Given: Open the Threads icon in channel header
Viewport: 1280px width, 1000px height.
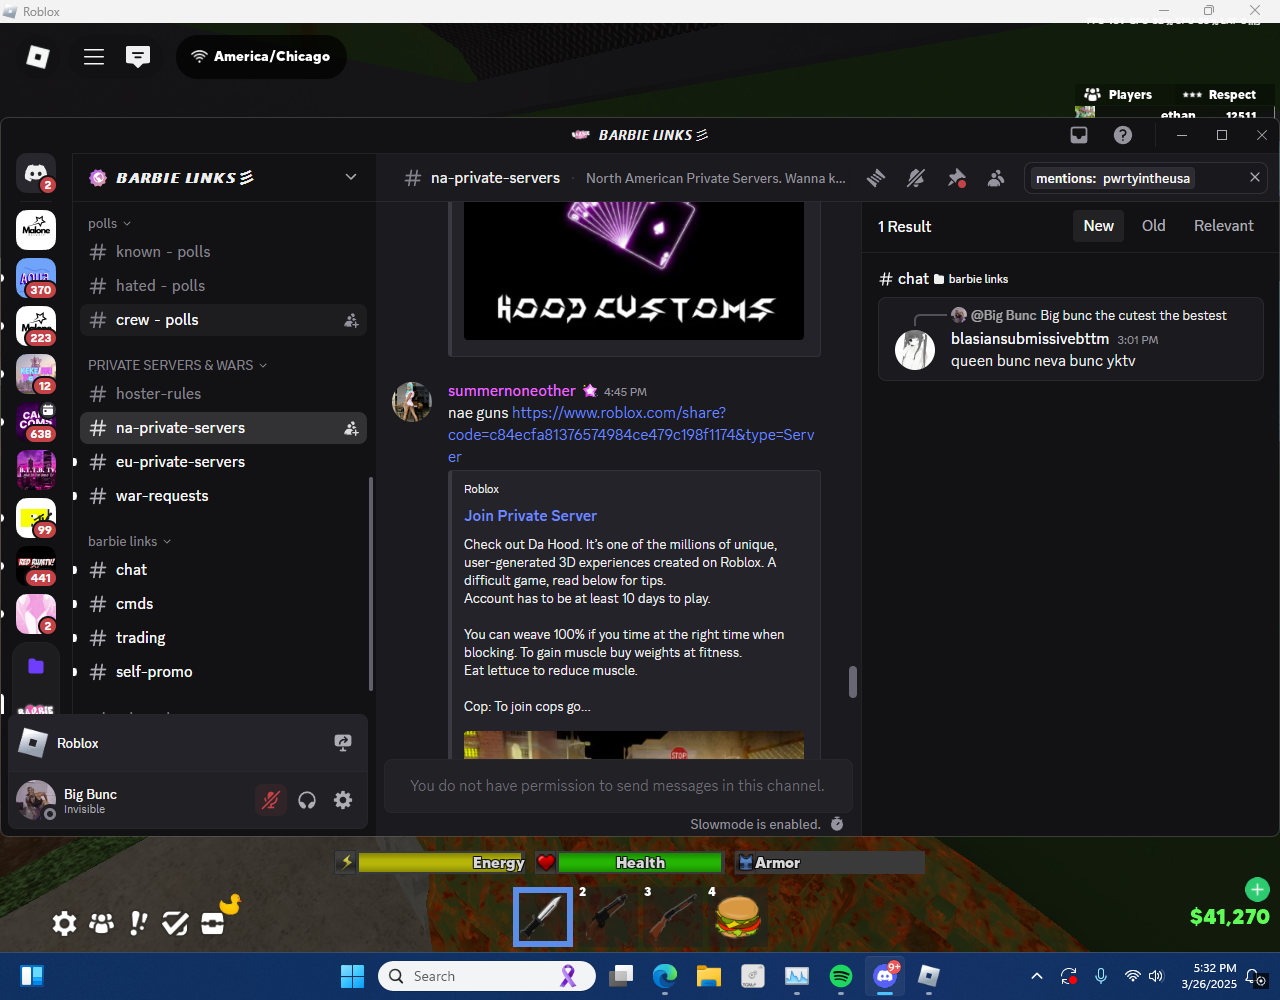Looking at the screenshot, I should point(876,178).
